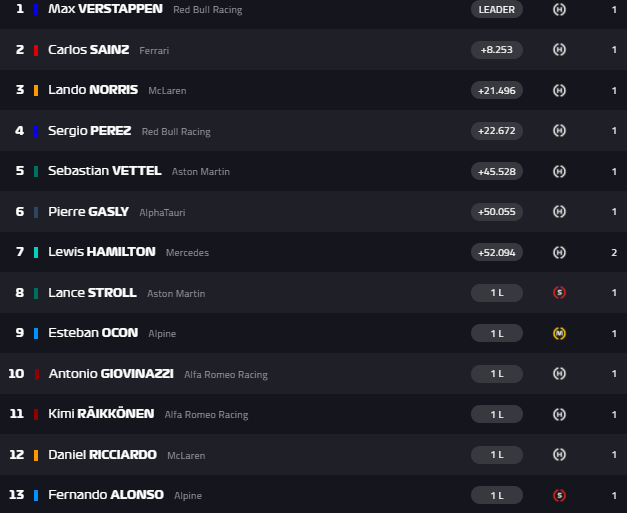Click Kimi Räikkönen's hard tyre icon
The width and height of the screenshot is (627, 513).
[x=560, y=414]
